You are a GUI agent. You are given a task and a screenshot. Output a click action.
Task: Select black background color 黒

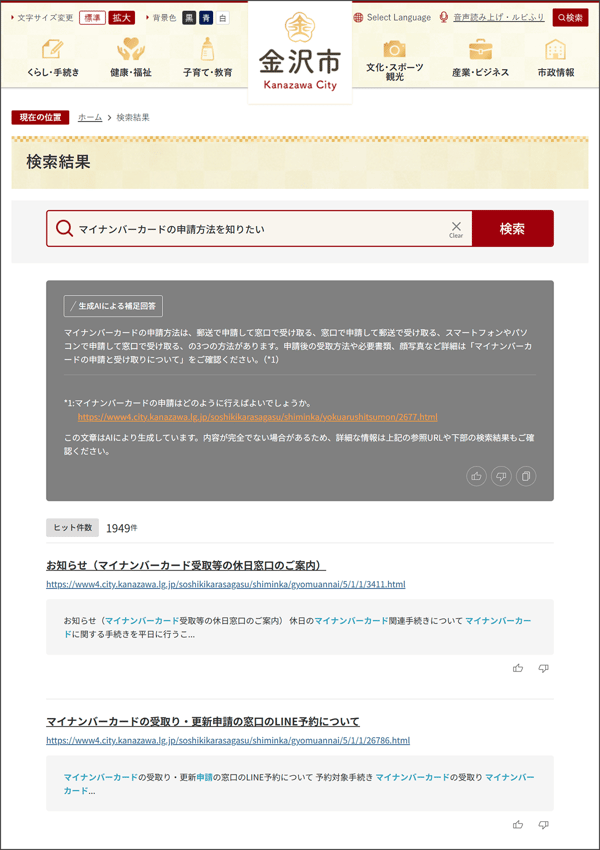189,18
